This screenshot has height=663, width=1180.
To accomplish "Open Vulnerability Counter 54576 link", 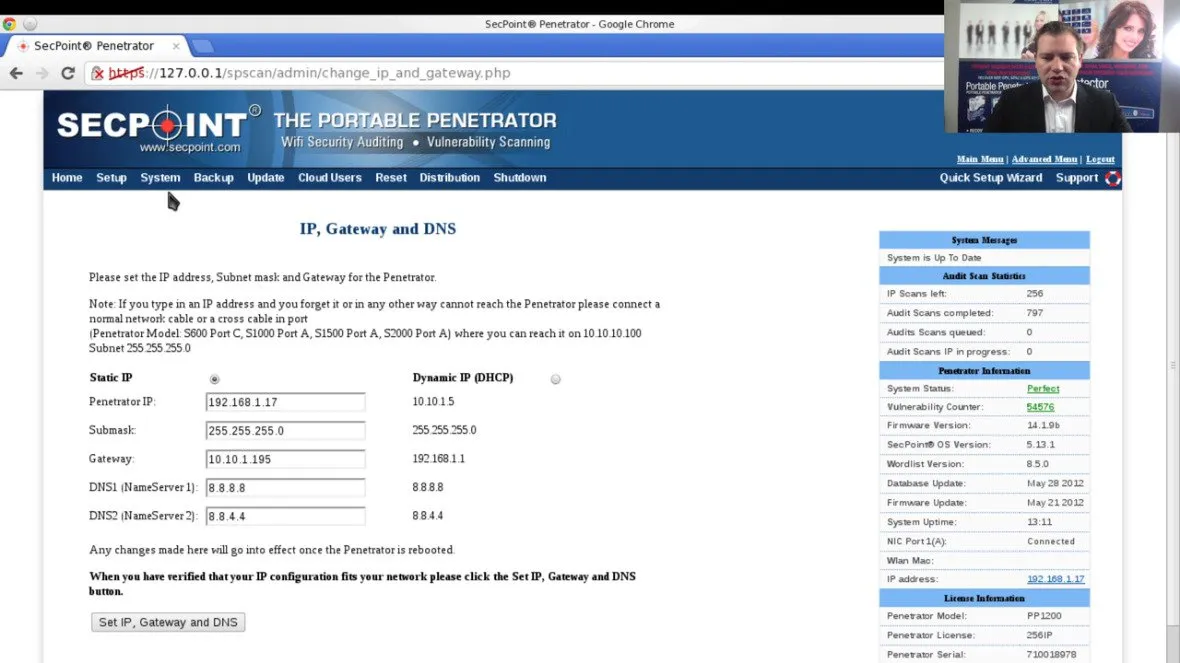I will [1040, 407].
